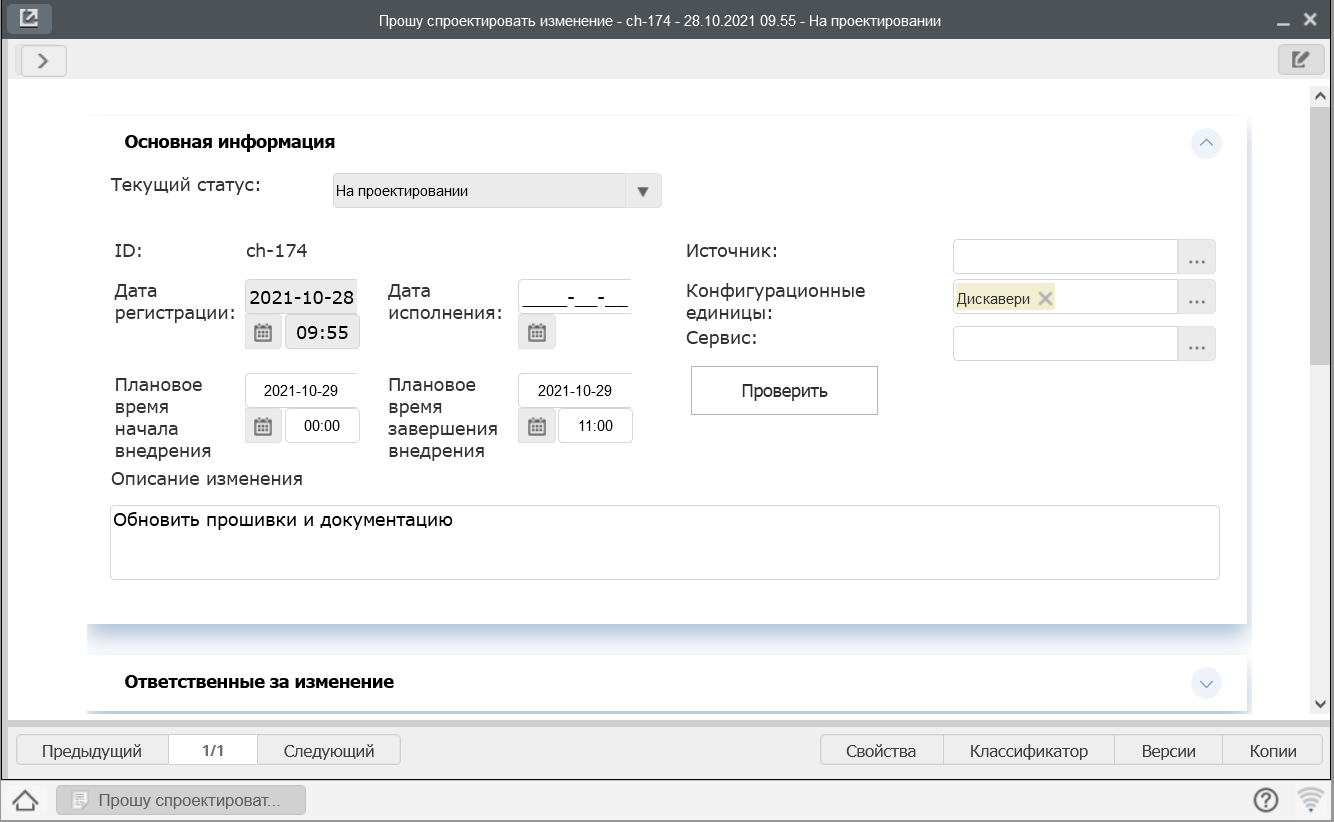Go to Следующий record
The width and height of the screenshot is (1334, 822).
tap(329, 750)
